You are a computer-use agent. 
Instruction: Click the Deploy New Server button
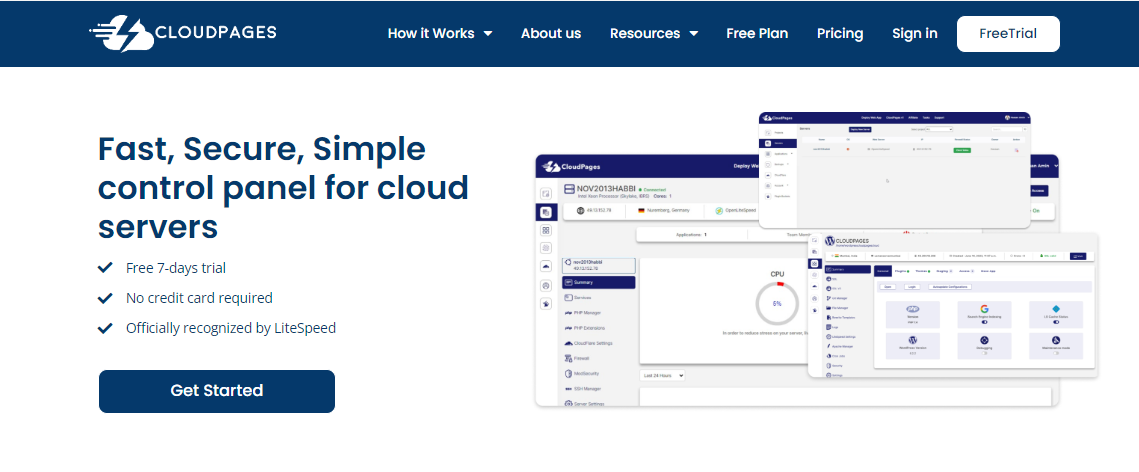click(x=860, y=129)
